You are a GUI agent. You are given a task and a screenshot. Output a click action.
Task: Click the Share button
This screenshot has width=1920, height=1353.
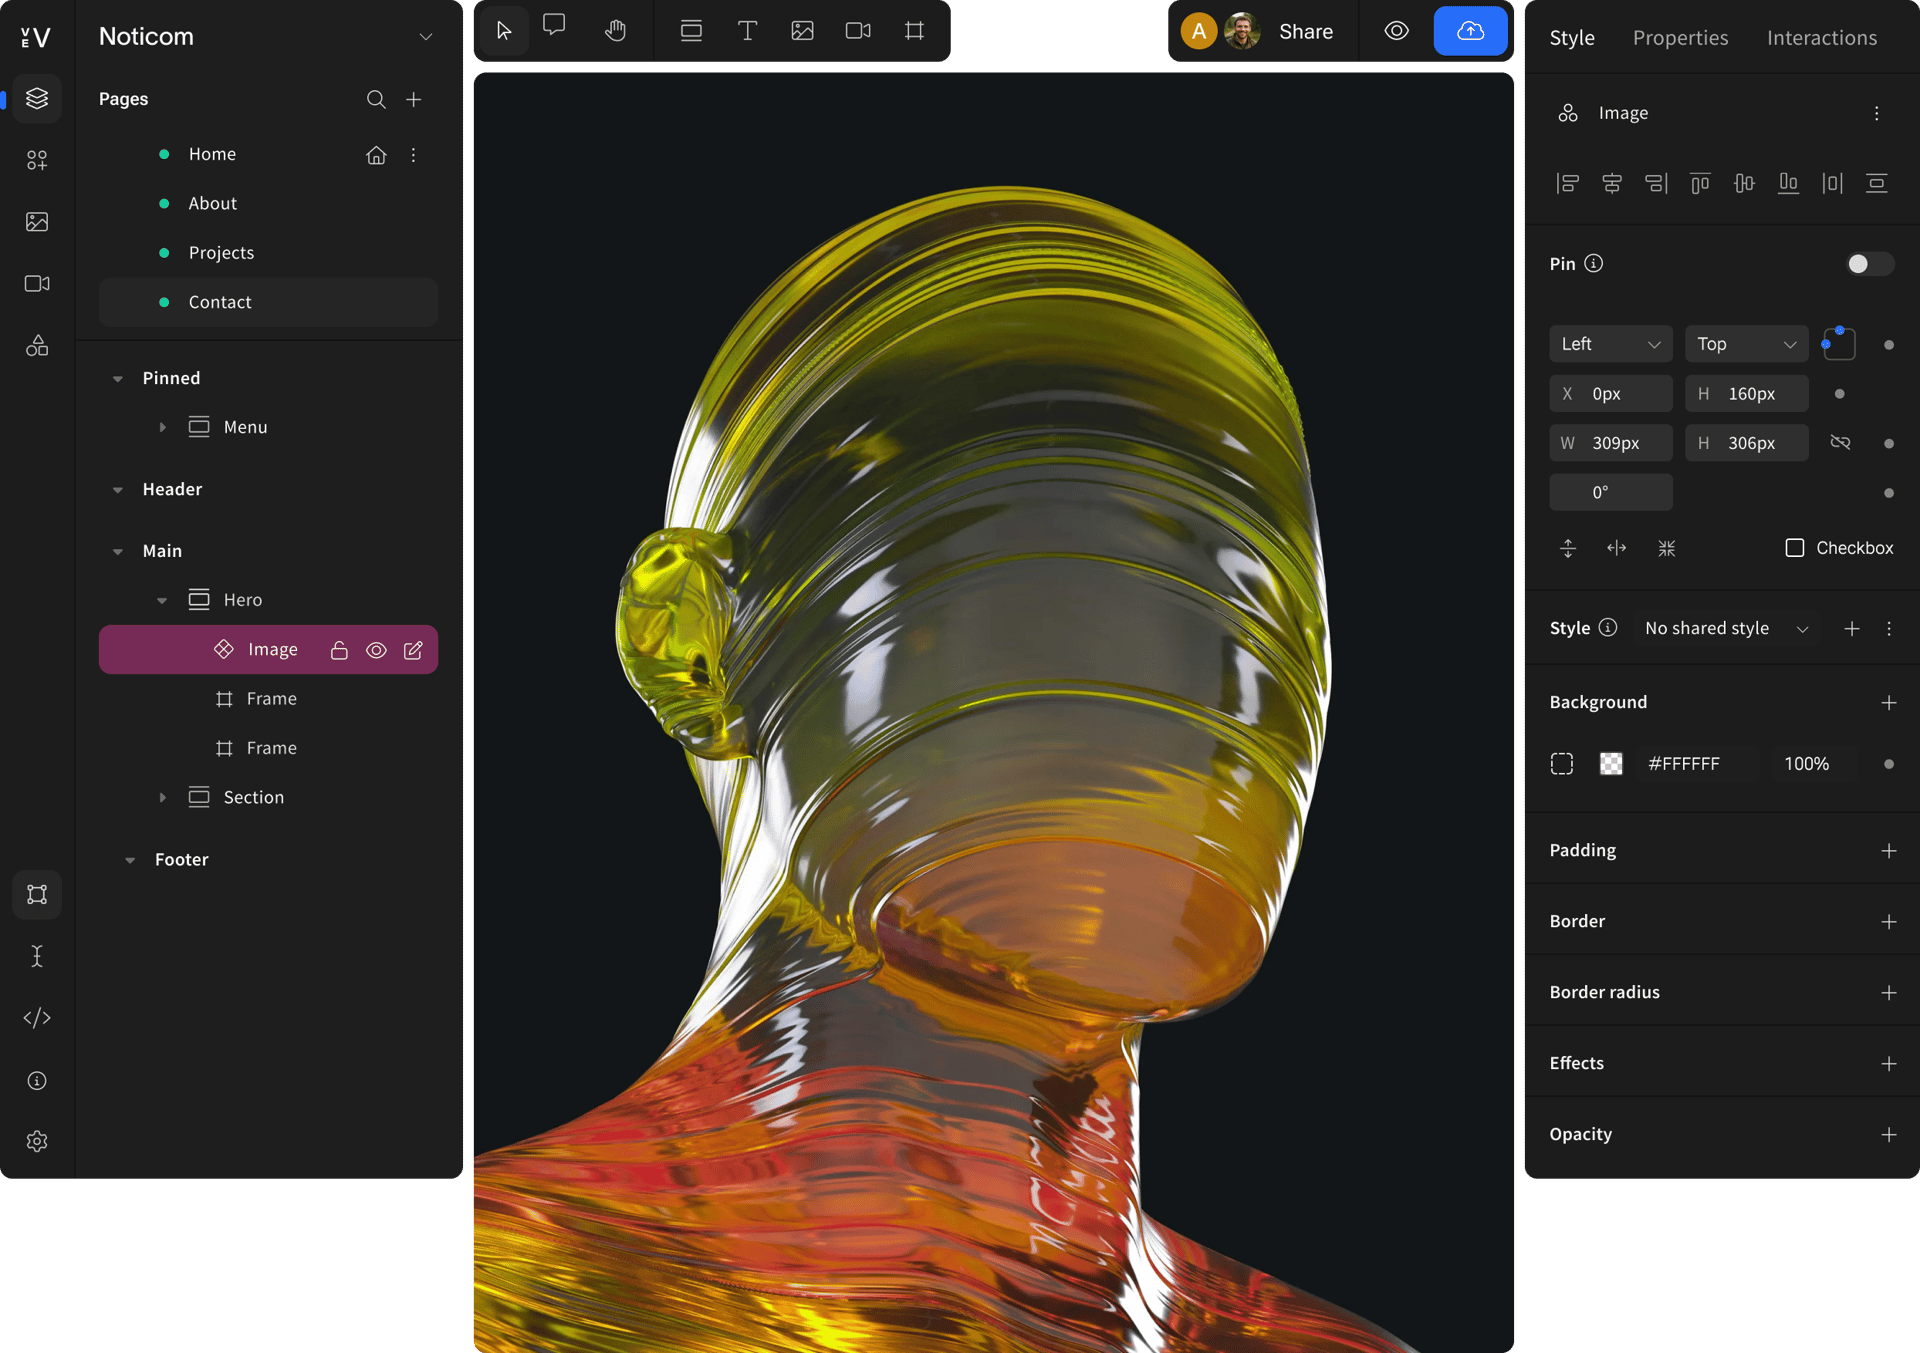[x=1305, y=31]
